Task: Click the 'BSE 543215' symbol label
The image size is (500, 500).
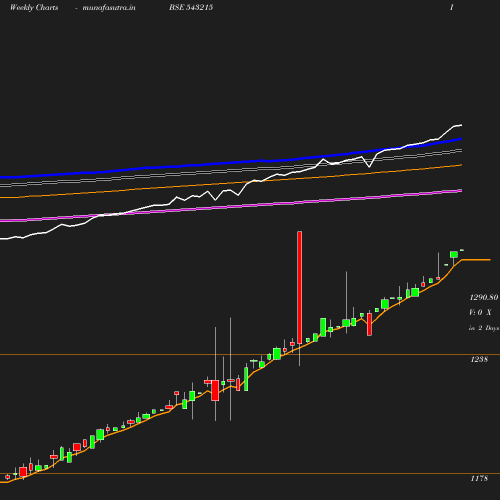Action: coord(191,7)
